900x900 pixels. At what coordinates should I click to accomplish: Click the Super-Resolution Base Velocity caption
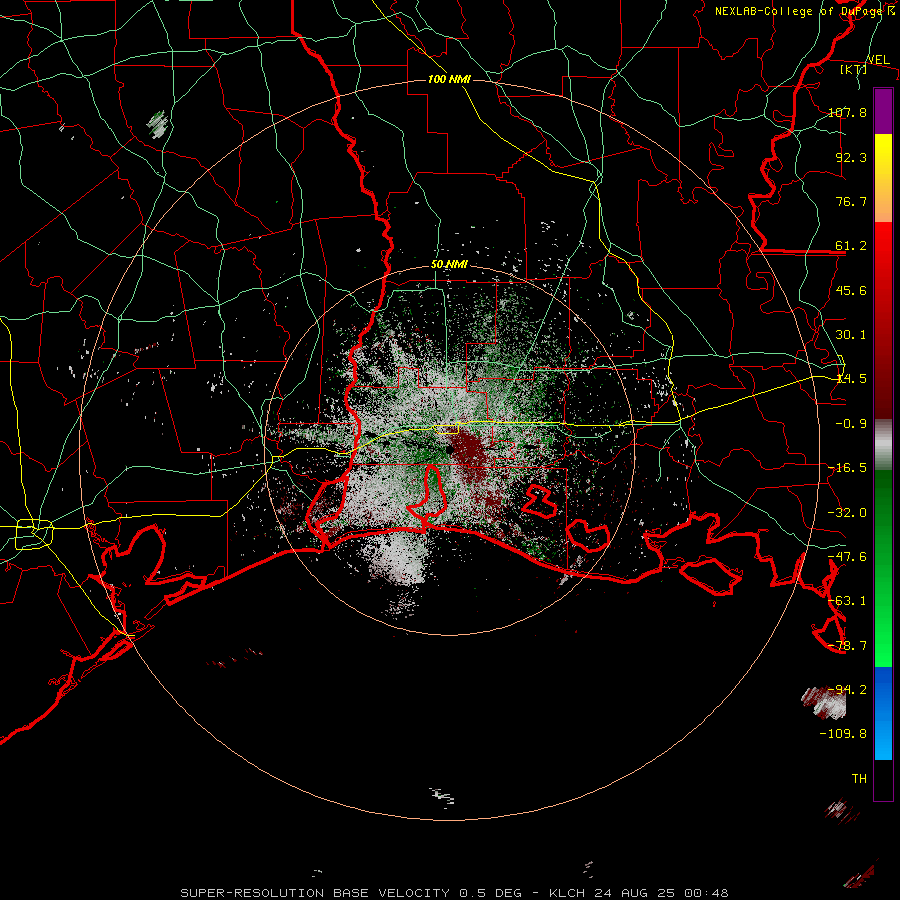(x=454, y=893)
